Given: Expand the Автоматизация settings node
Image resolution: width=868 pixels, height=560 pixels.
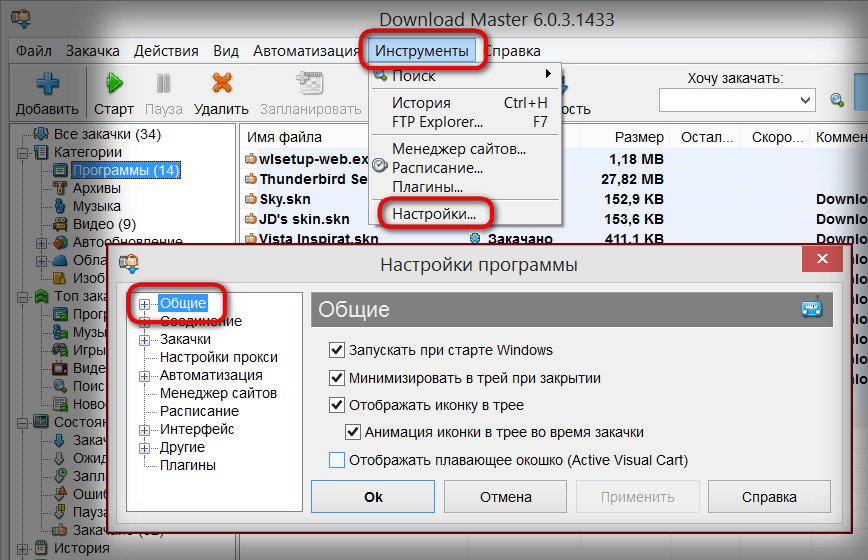Looking at the screenshot, I should pos(144,376).
